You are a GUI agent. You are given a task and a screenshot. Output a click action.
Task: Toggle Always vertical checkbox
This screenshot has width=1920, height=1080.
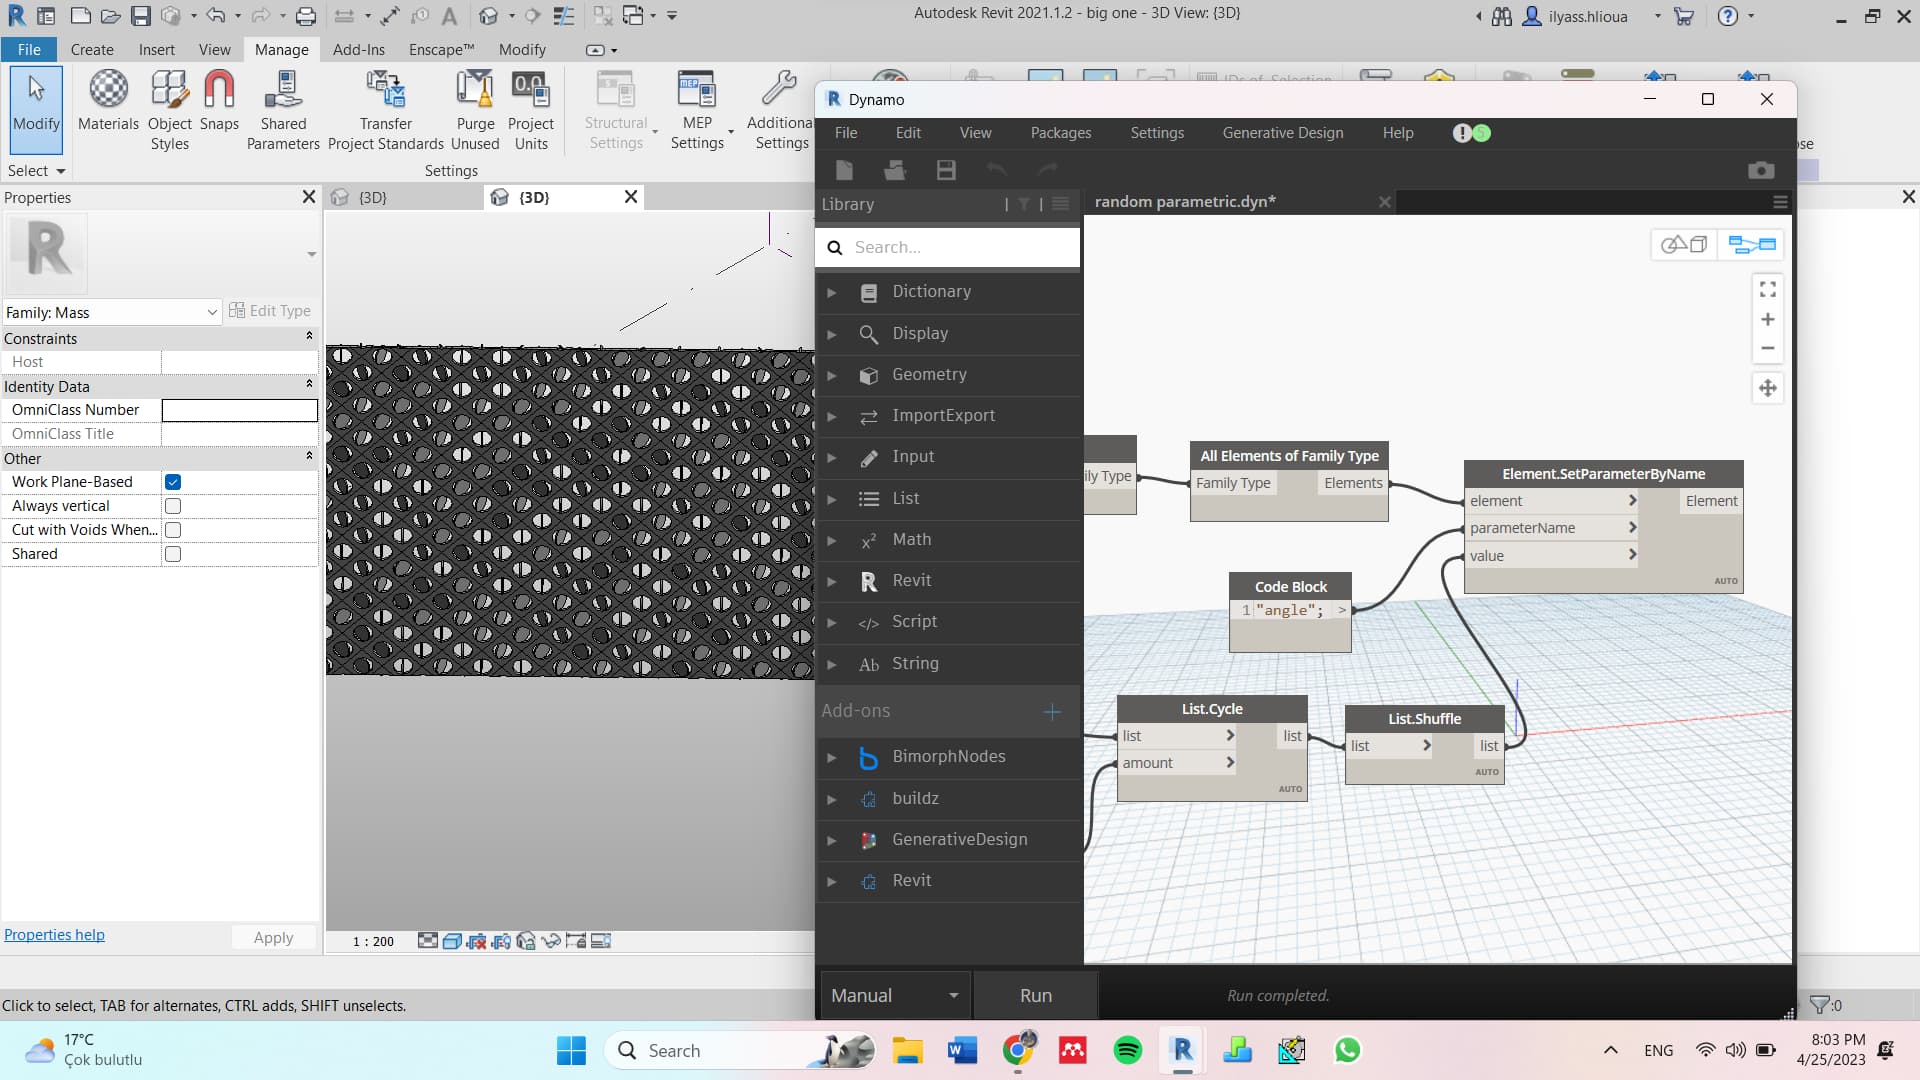pos(173,506)
